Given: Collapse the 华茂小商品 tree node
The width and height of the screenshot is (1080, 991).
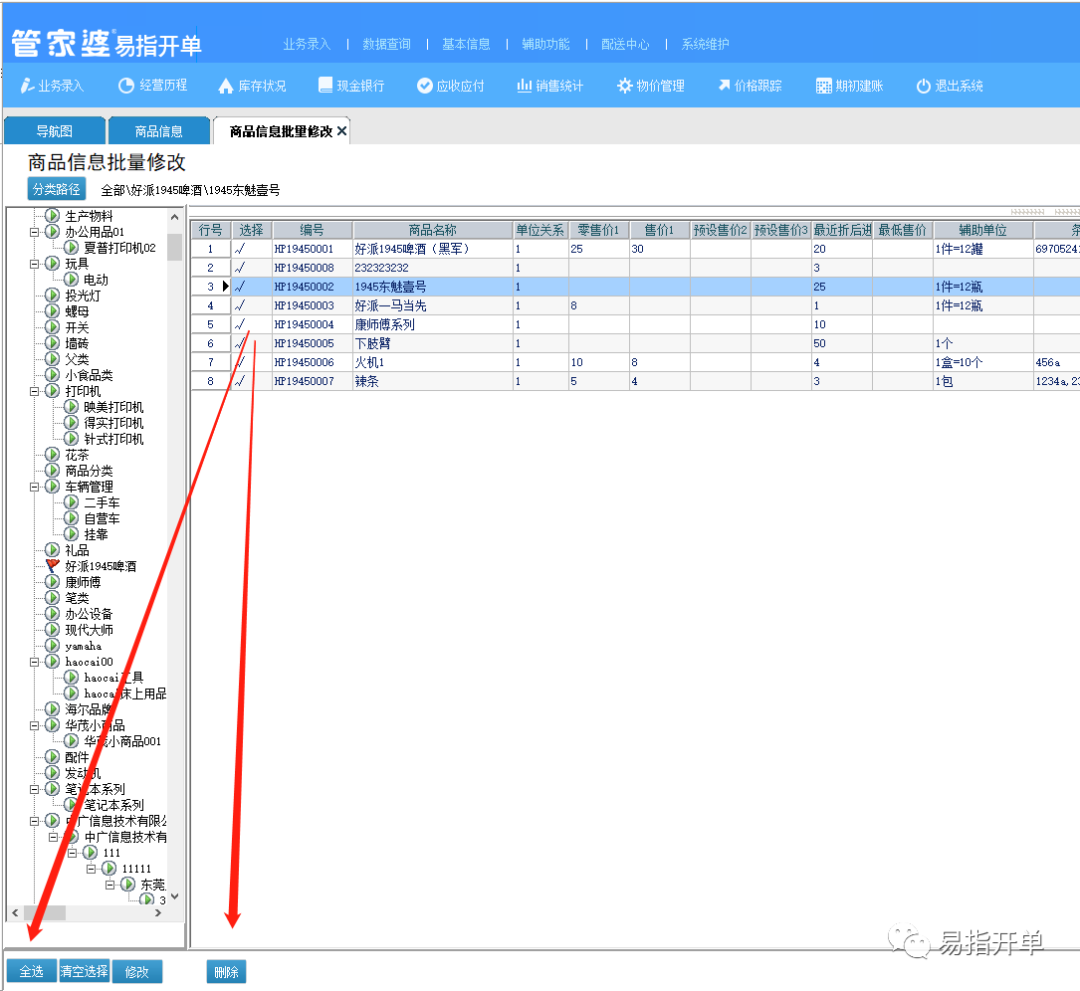Looking at the screenshot, I should (34, 725).
